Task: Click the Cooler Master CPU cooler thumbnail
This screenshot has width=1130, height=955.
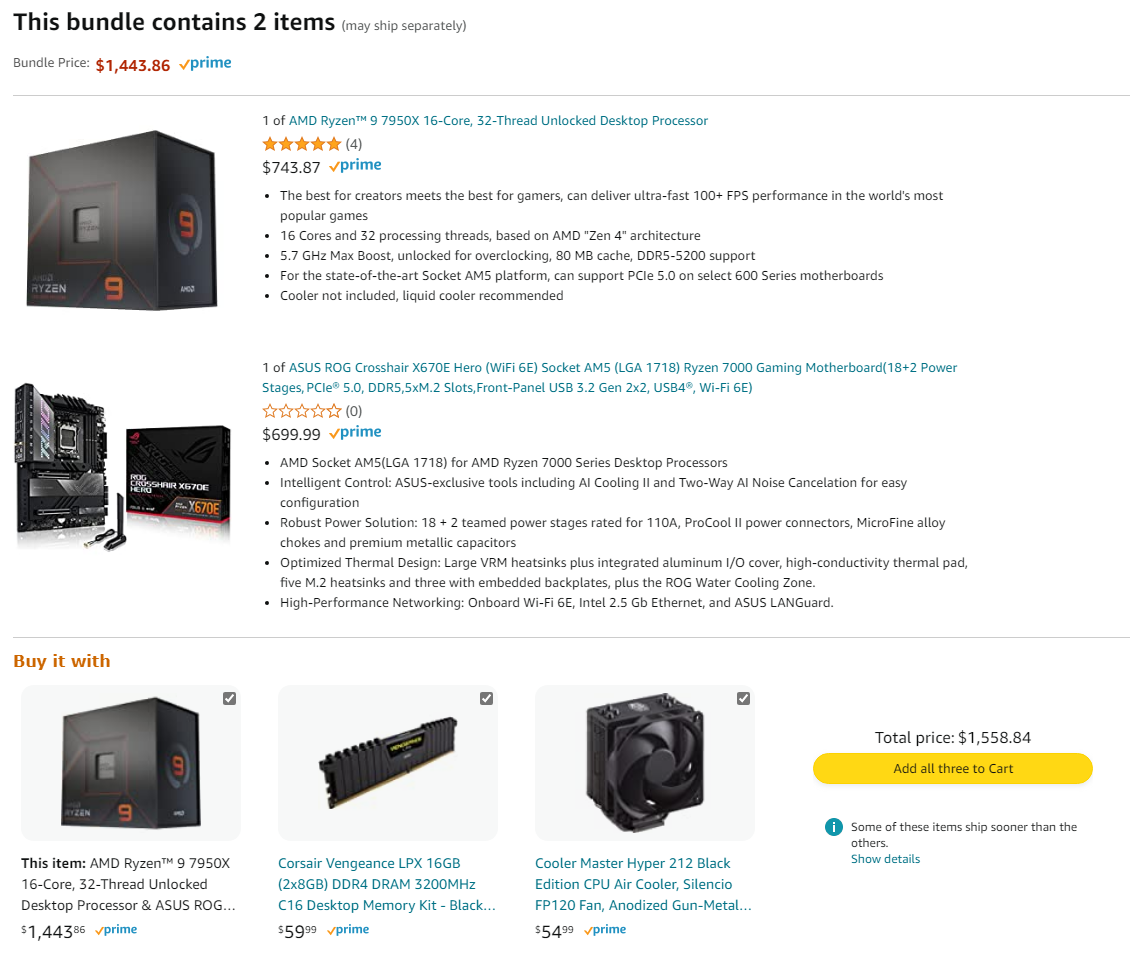Action: (x=645, y=762)
